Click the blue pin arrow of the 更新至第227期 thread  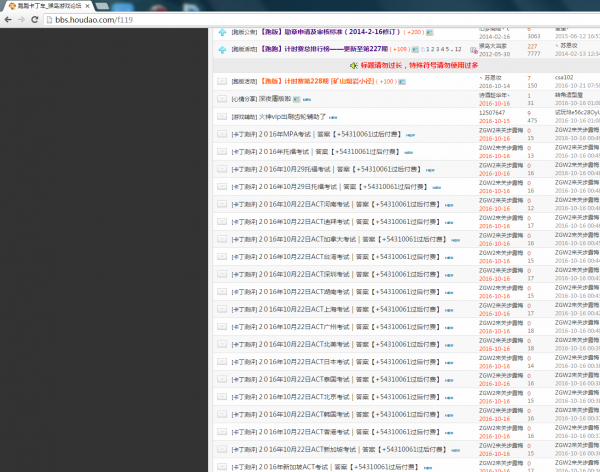tap(222, 50)
